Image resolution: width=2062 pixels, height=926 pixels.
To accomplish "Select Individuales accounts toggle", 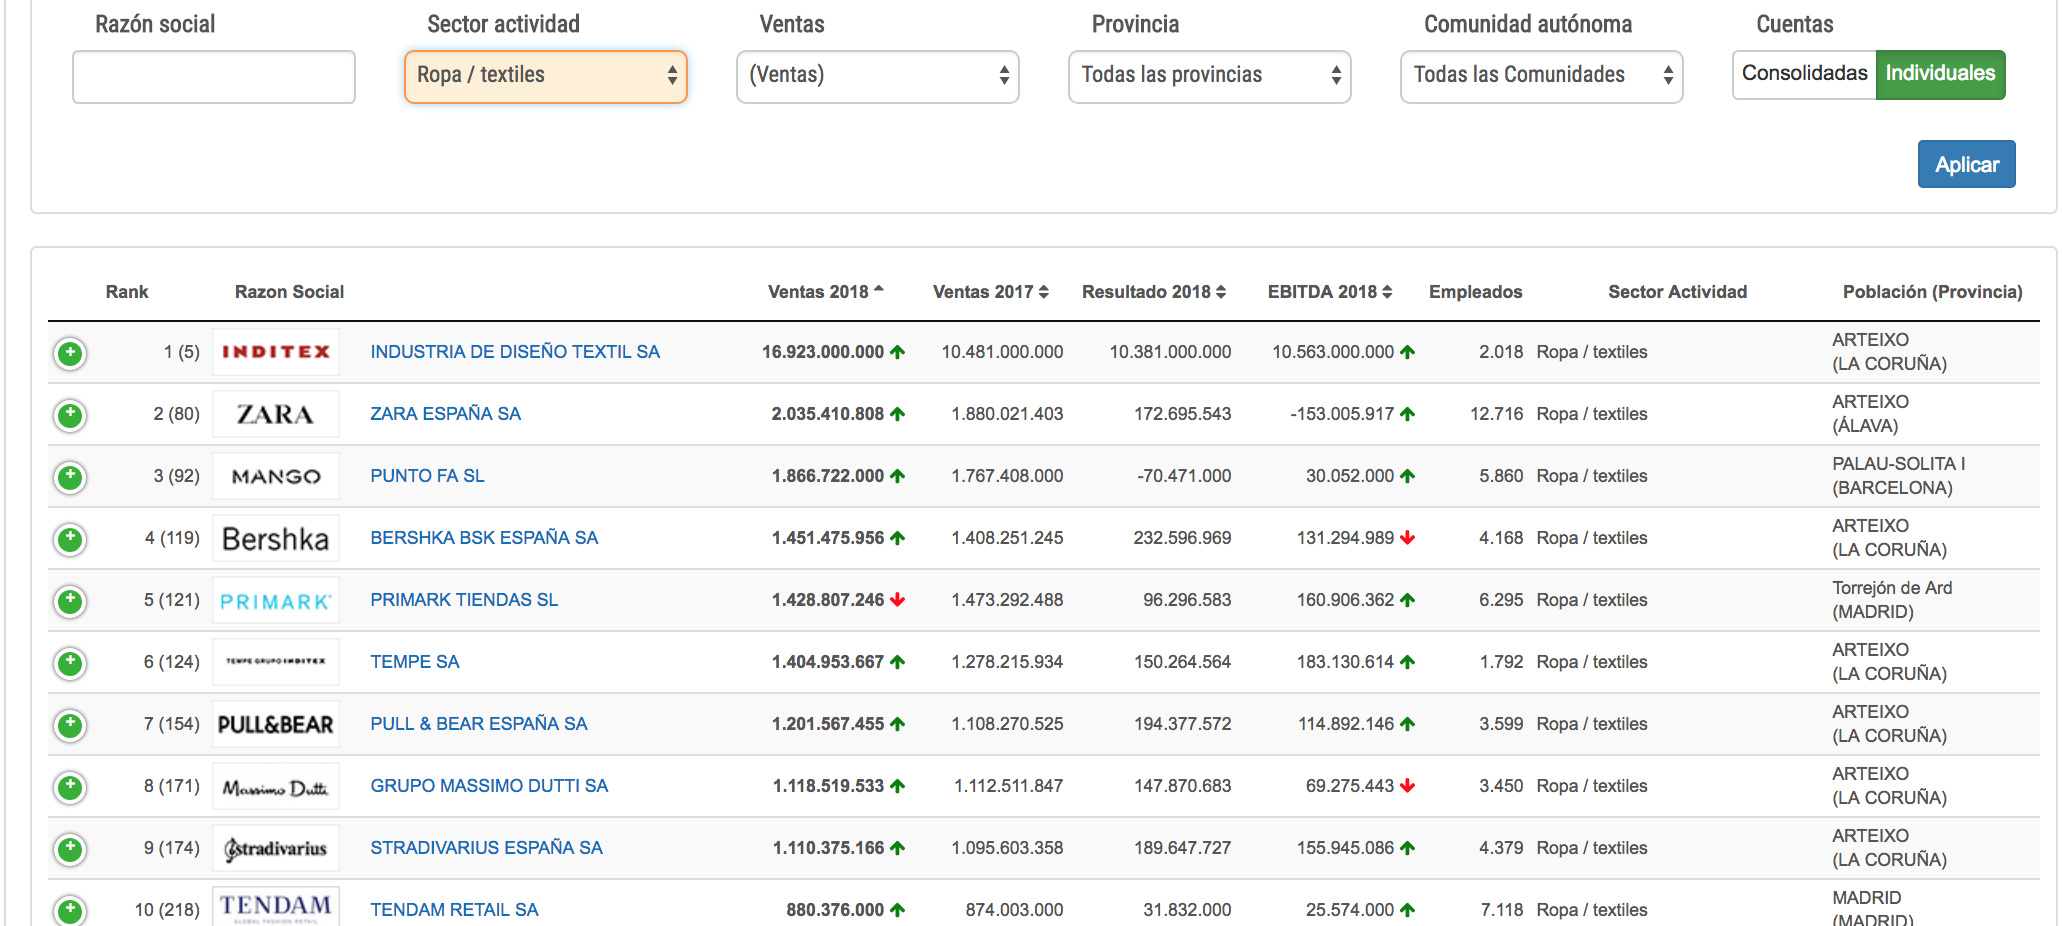I will coord(1940,74).
